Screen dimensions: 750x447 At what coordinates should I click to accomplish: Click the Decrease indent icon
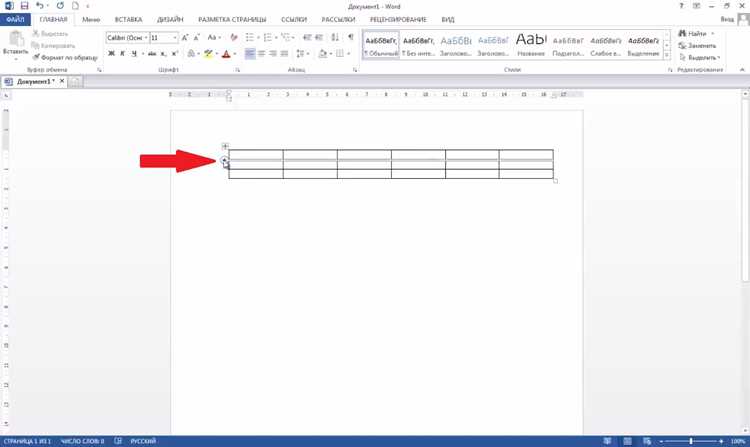tap(307, 37)
